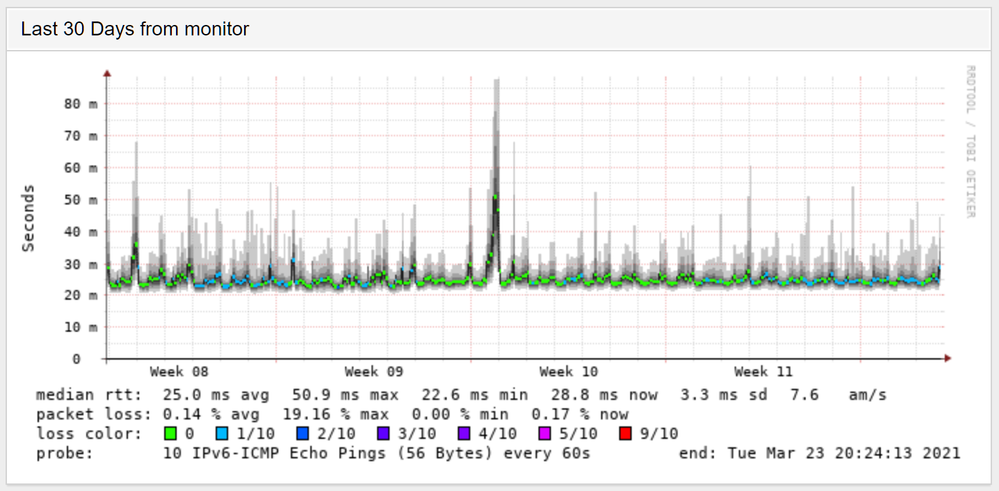This screenshot has height=491, width=999.
Task: Click the 'Last 30 Days from monitor' heading
Action: [x=135, y=29]
